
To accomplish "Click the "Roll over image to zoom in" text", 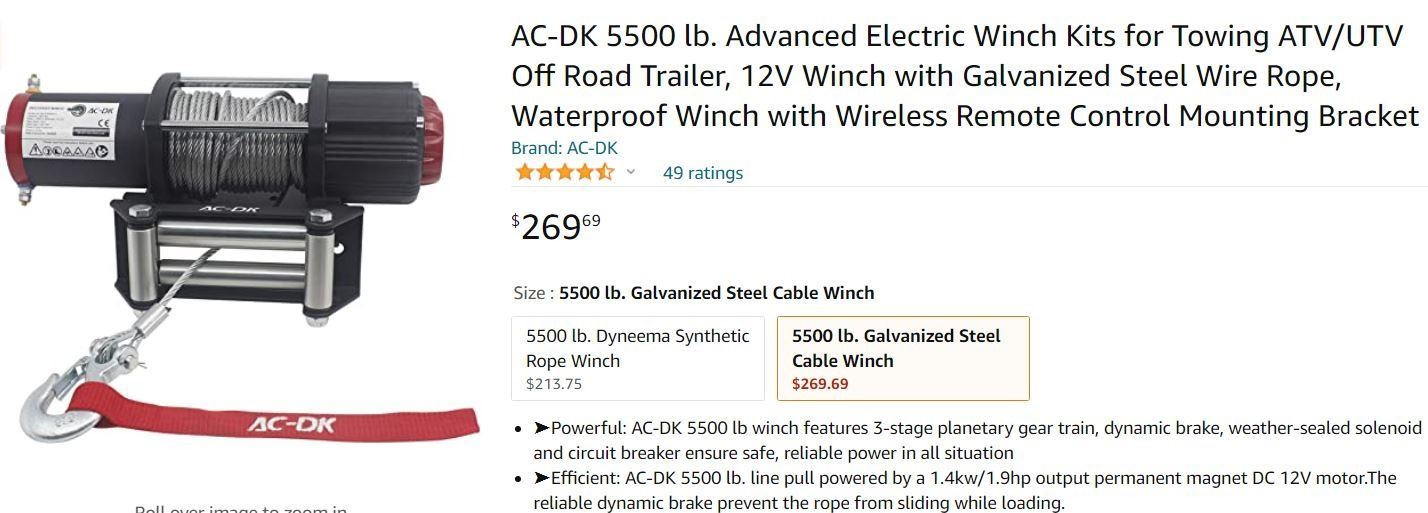I will tap(240, 509).
